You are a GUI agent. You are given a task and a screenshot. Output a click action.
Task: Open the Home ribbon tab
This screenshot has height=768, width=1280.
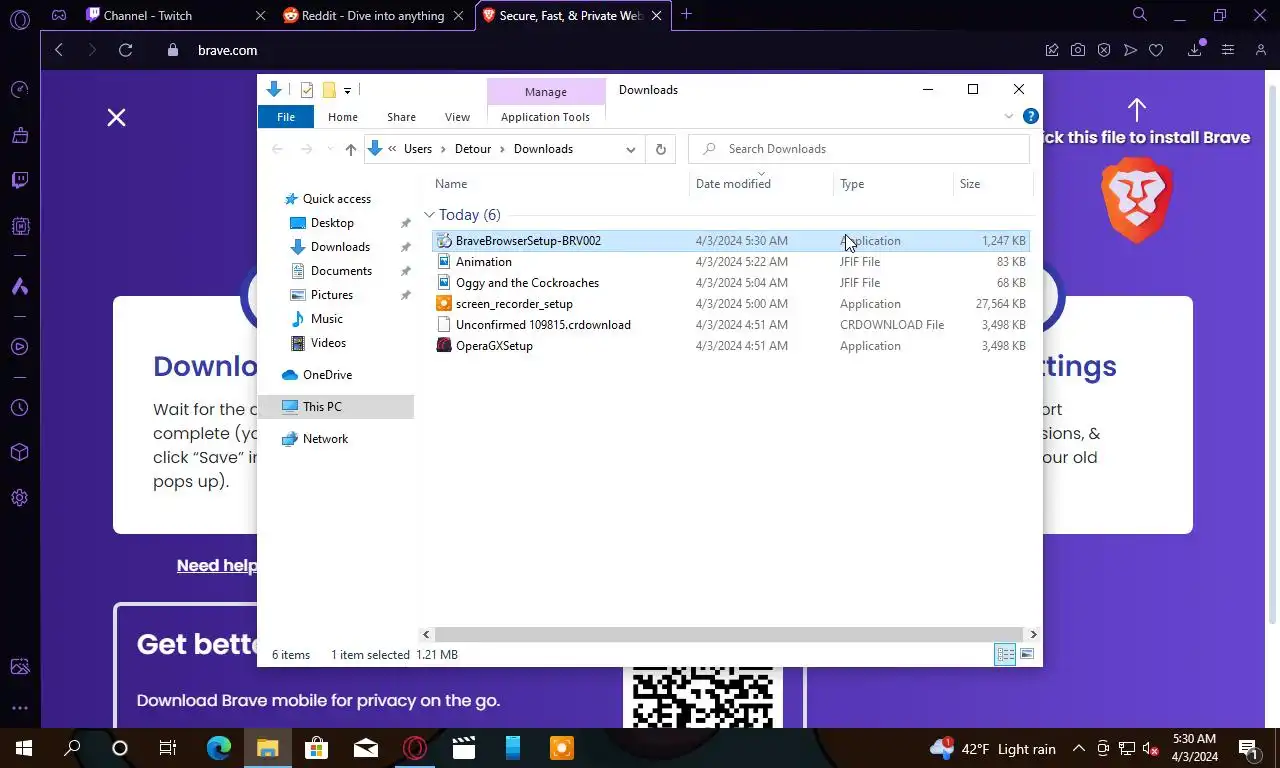[343, 117]
